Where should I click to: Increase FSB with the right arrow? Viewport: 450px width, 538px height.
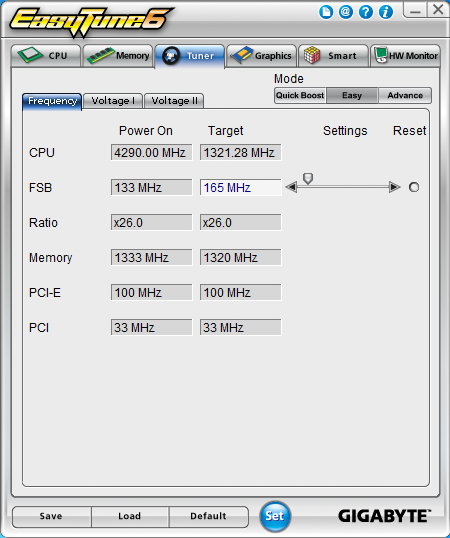coord(395,187)
